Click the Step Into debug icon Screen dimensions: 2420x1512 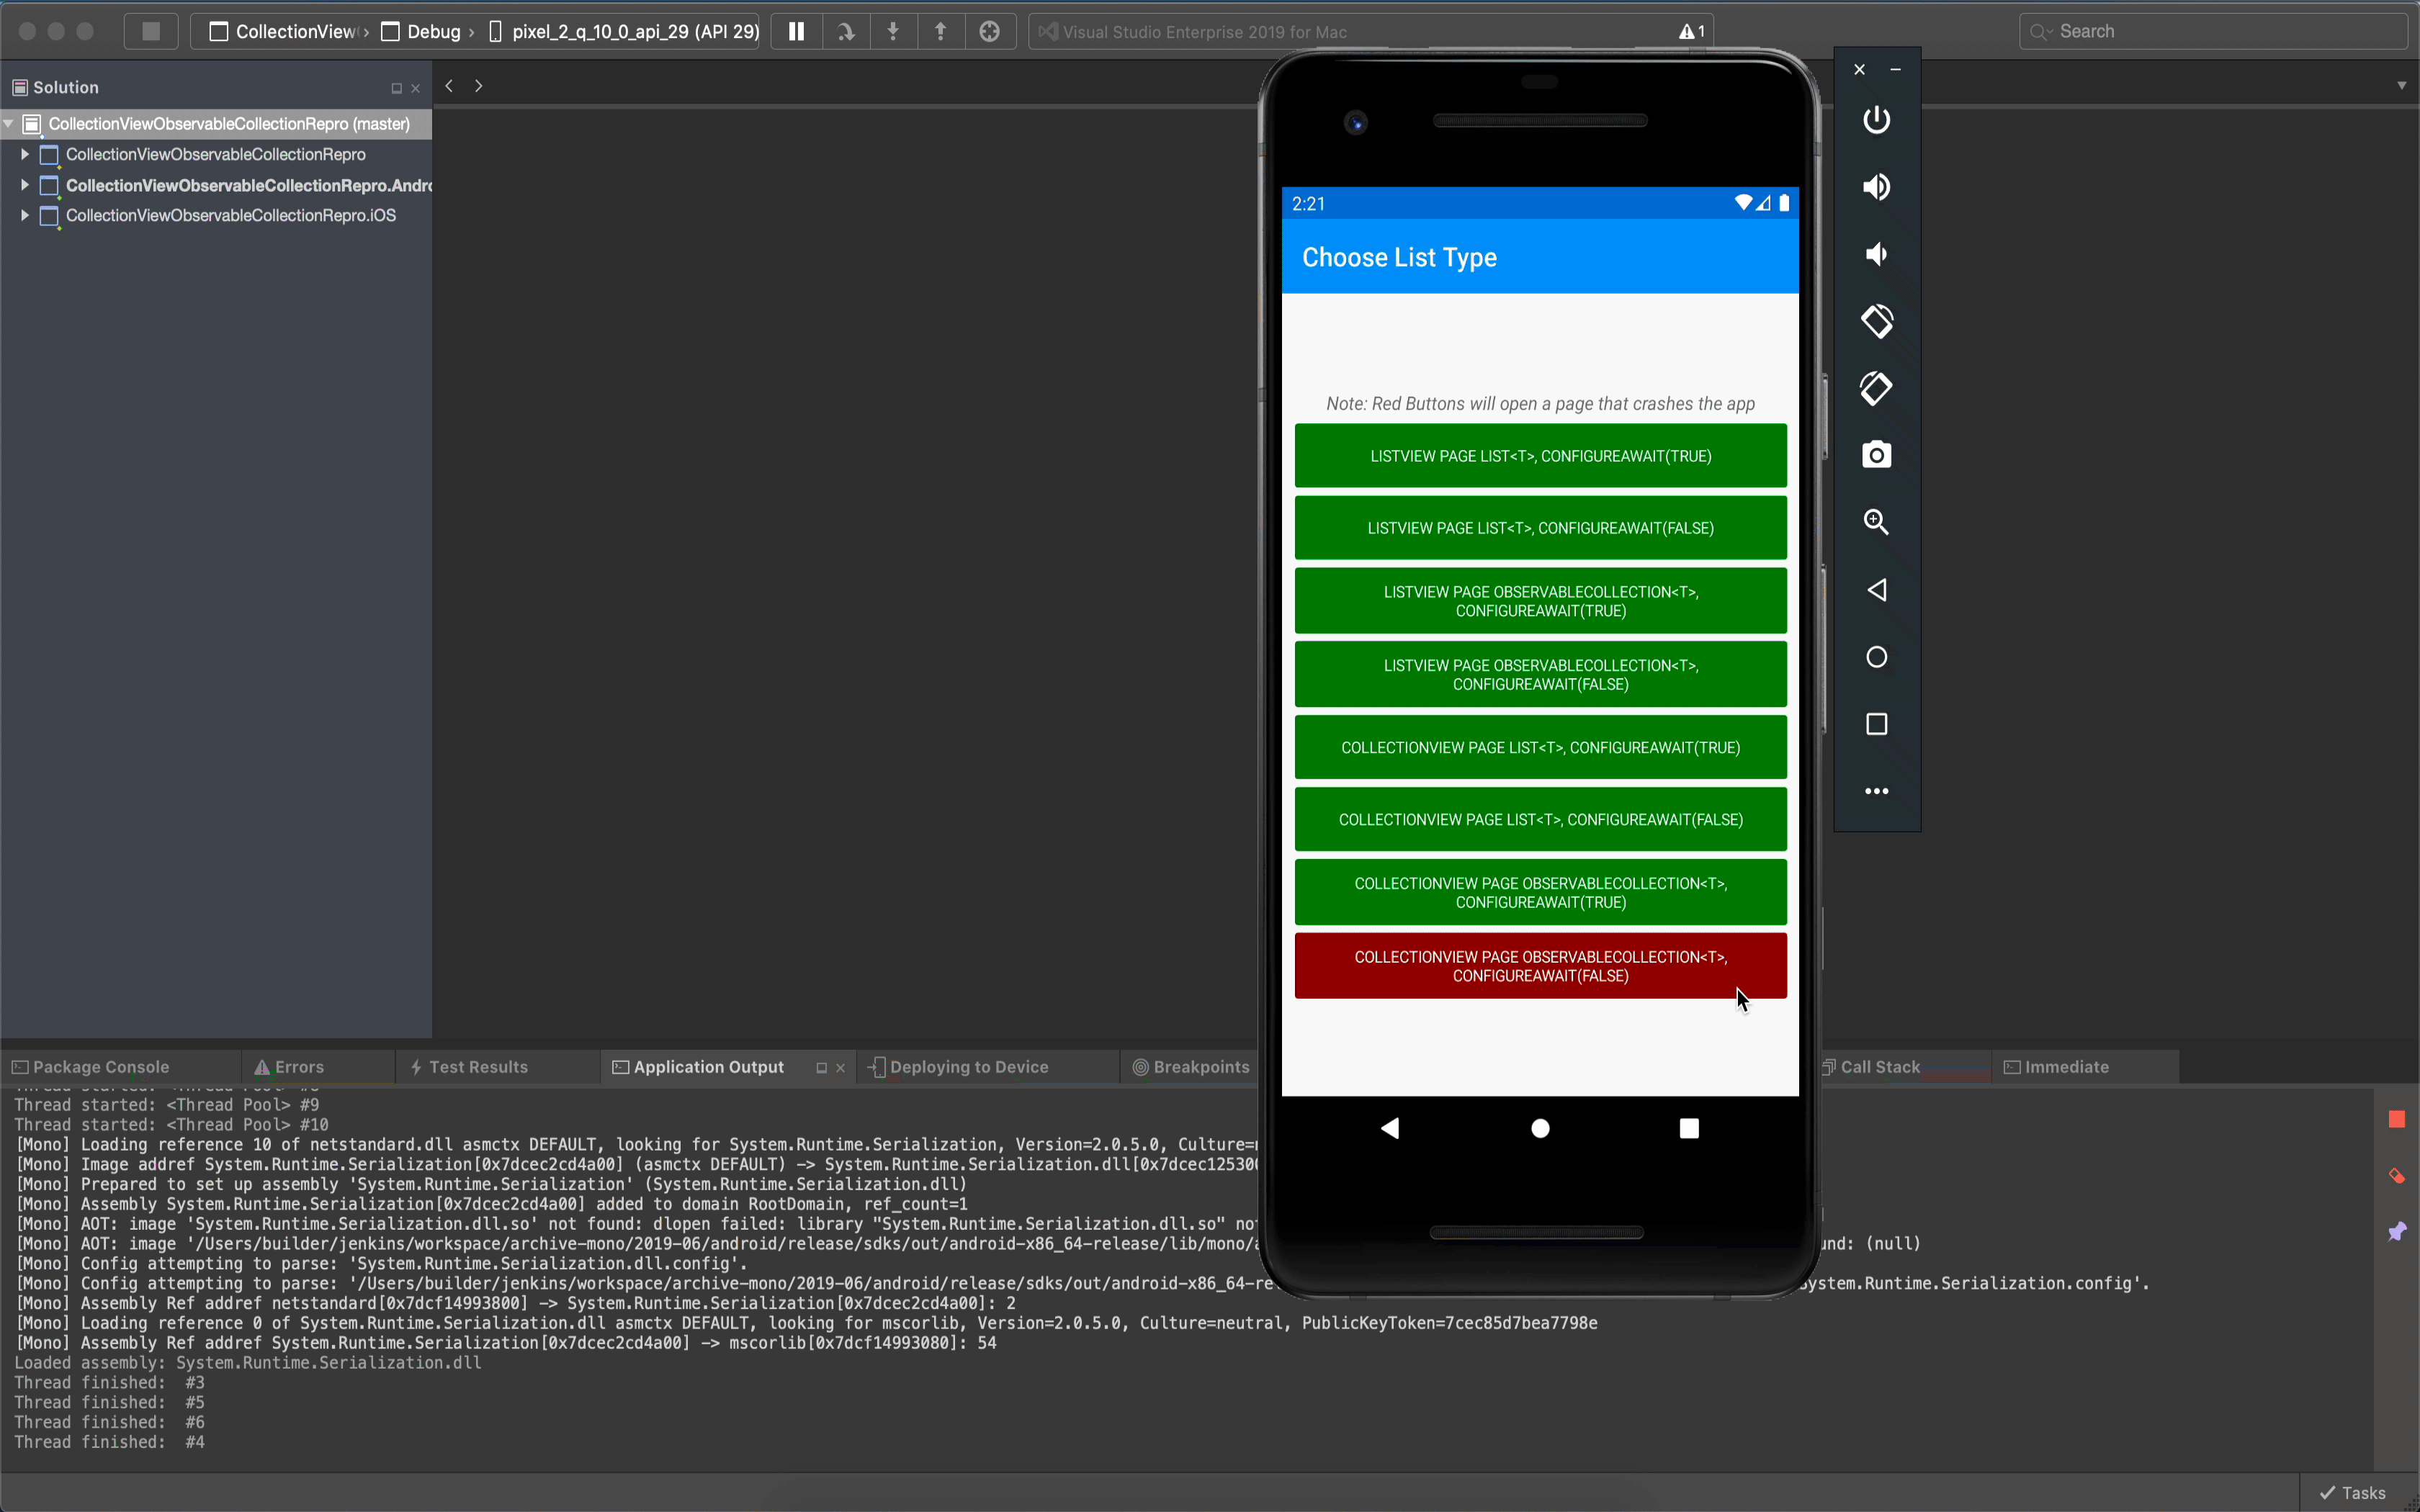893,31
